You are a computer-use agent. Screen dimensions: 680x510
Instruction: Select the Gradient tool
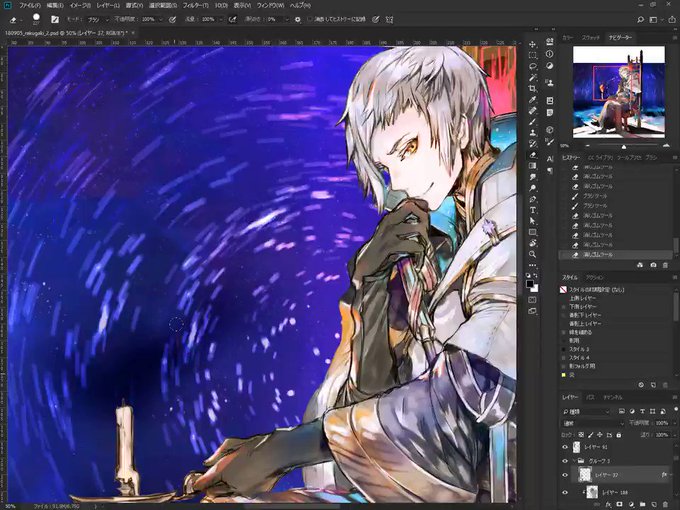tap(533, 166)
